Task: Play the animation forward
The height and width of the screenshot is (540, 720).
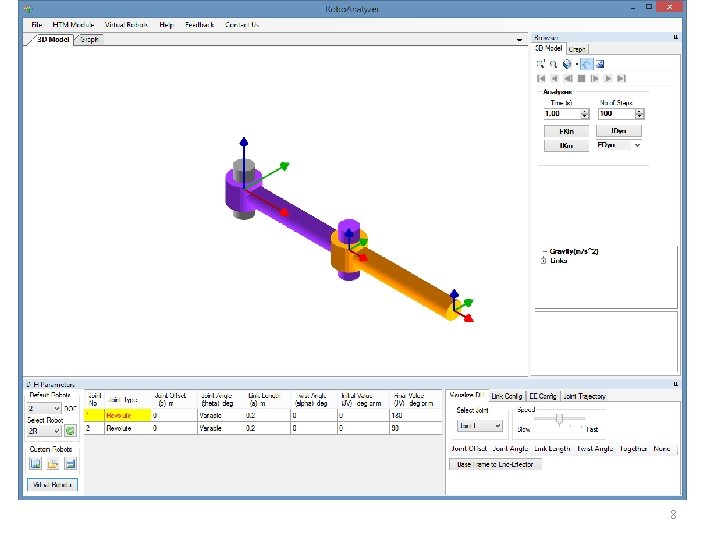Action: pyautogui.click(x=608, y=79)
